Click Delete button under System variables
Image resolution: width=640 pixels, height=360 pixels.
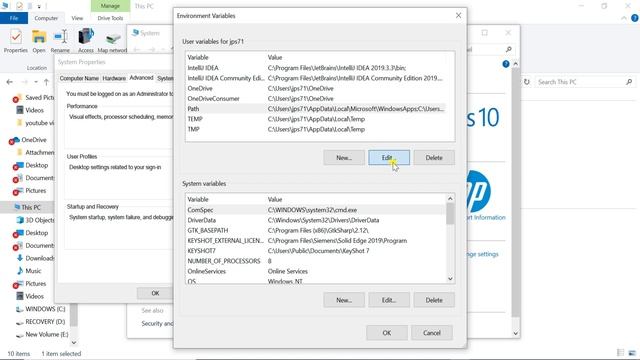434,300
